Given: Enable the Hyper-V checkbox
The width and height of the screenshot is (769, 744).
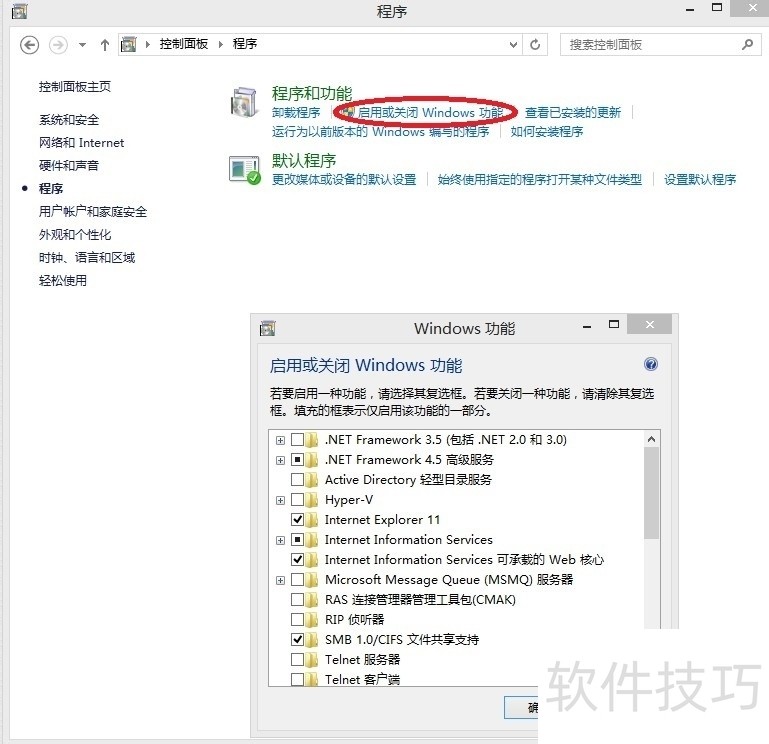Looking at the screenshot, I should (297, 499).
